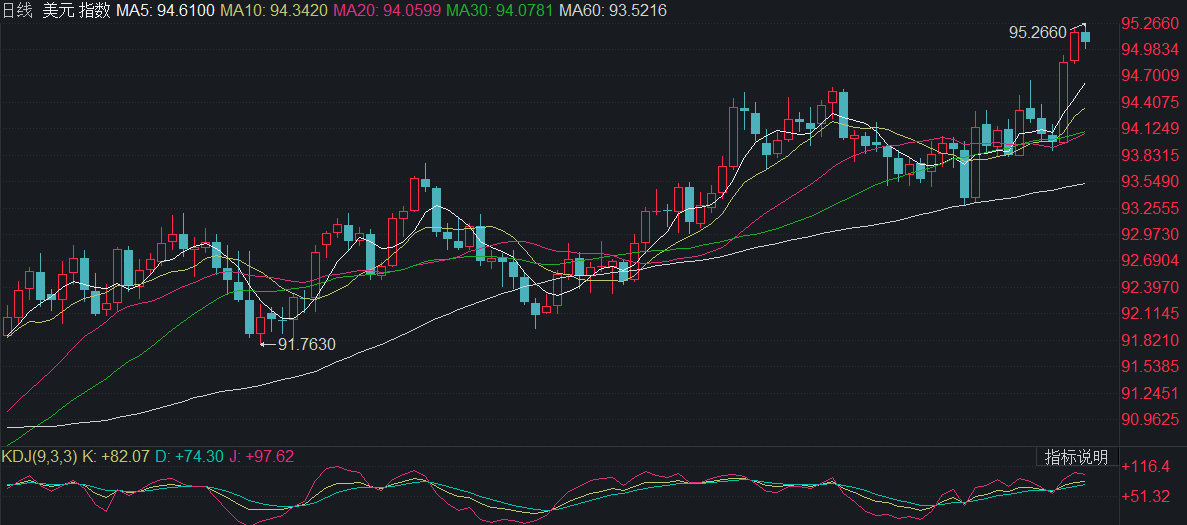Click the 95.2660 high price annotation
This screenshot has height=525, width=1187.
pos(1037,32)
